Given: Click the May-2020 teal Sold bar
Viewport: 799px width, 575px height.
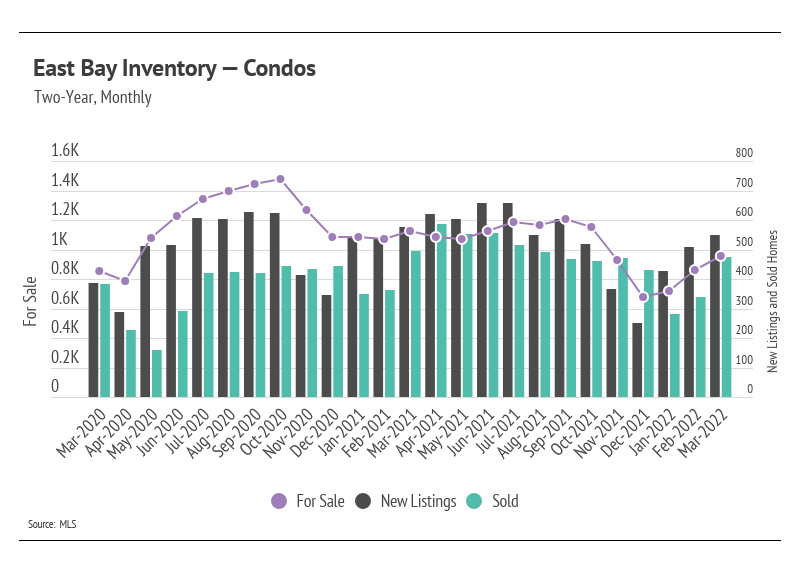Looking at the screenshot, I should [x=157, y=374].
